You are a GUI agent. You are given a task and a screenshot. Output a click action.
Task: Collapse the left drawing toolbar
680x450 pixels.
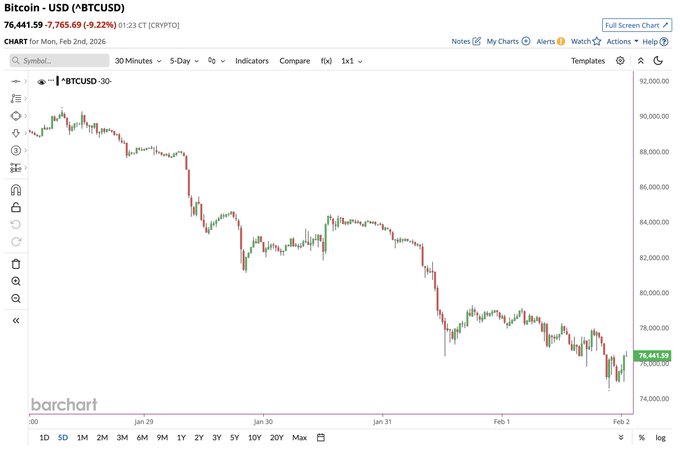point(15,320)
